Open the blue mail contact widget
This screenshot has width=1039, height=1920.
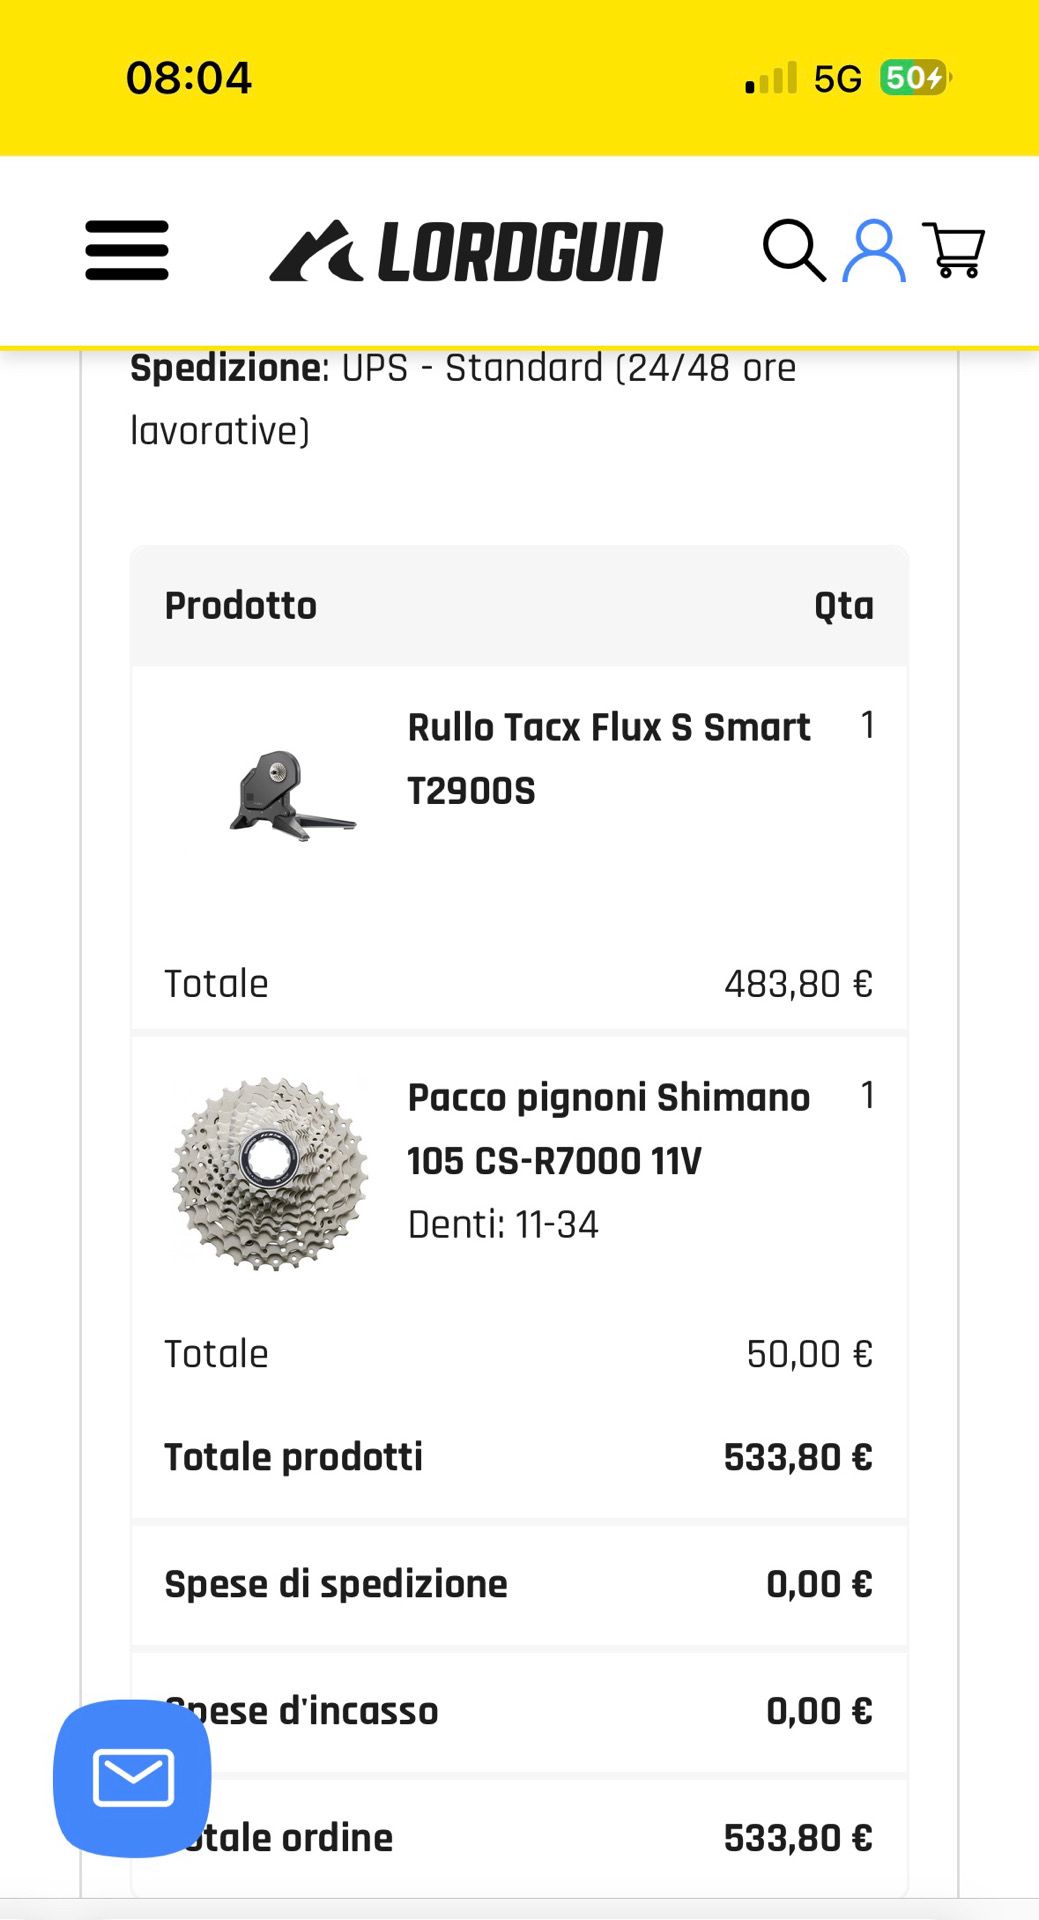(x=132, y=1778)
